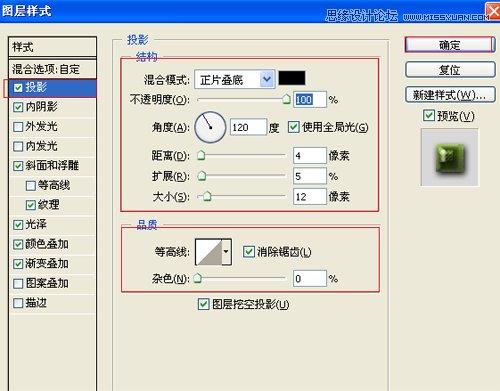Click the opacity value field

310,99
